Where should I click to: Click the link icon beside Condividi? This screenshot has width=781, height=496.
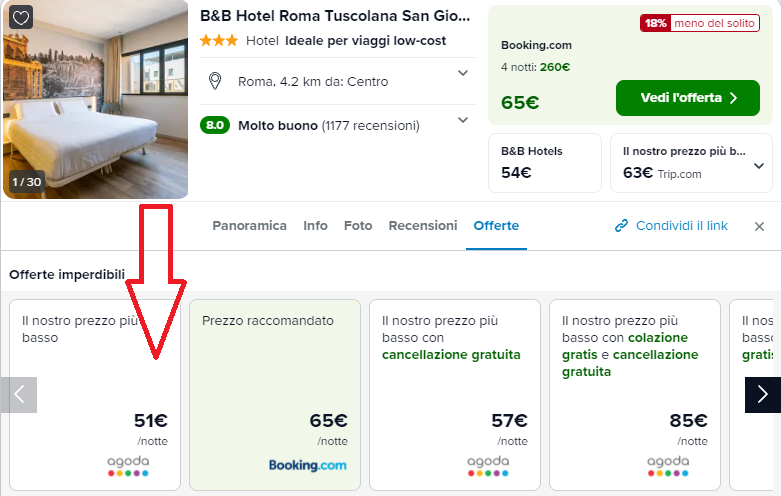[622, 226]
